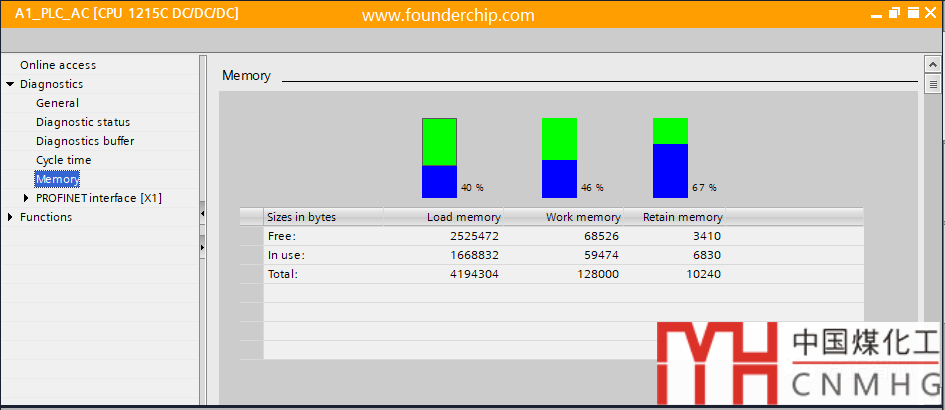This screenshot has height=410, width=945.
Task: Select Functions in the navigation tree
Action: point(46,217)
